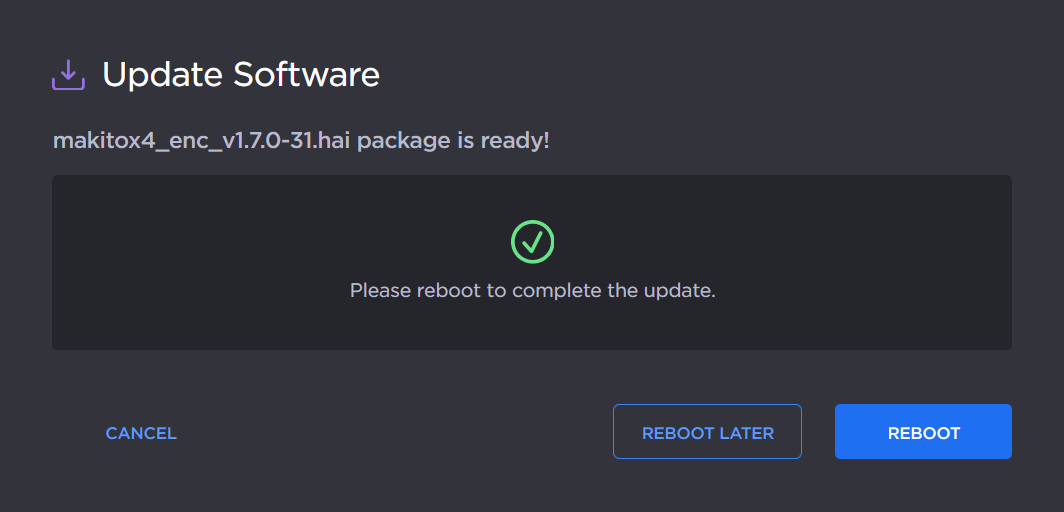This screenshot has width=1064, height=512.
Task: Dismiss the dialog using the CANCEL link
Action: click(x=141, y=433)
